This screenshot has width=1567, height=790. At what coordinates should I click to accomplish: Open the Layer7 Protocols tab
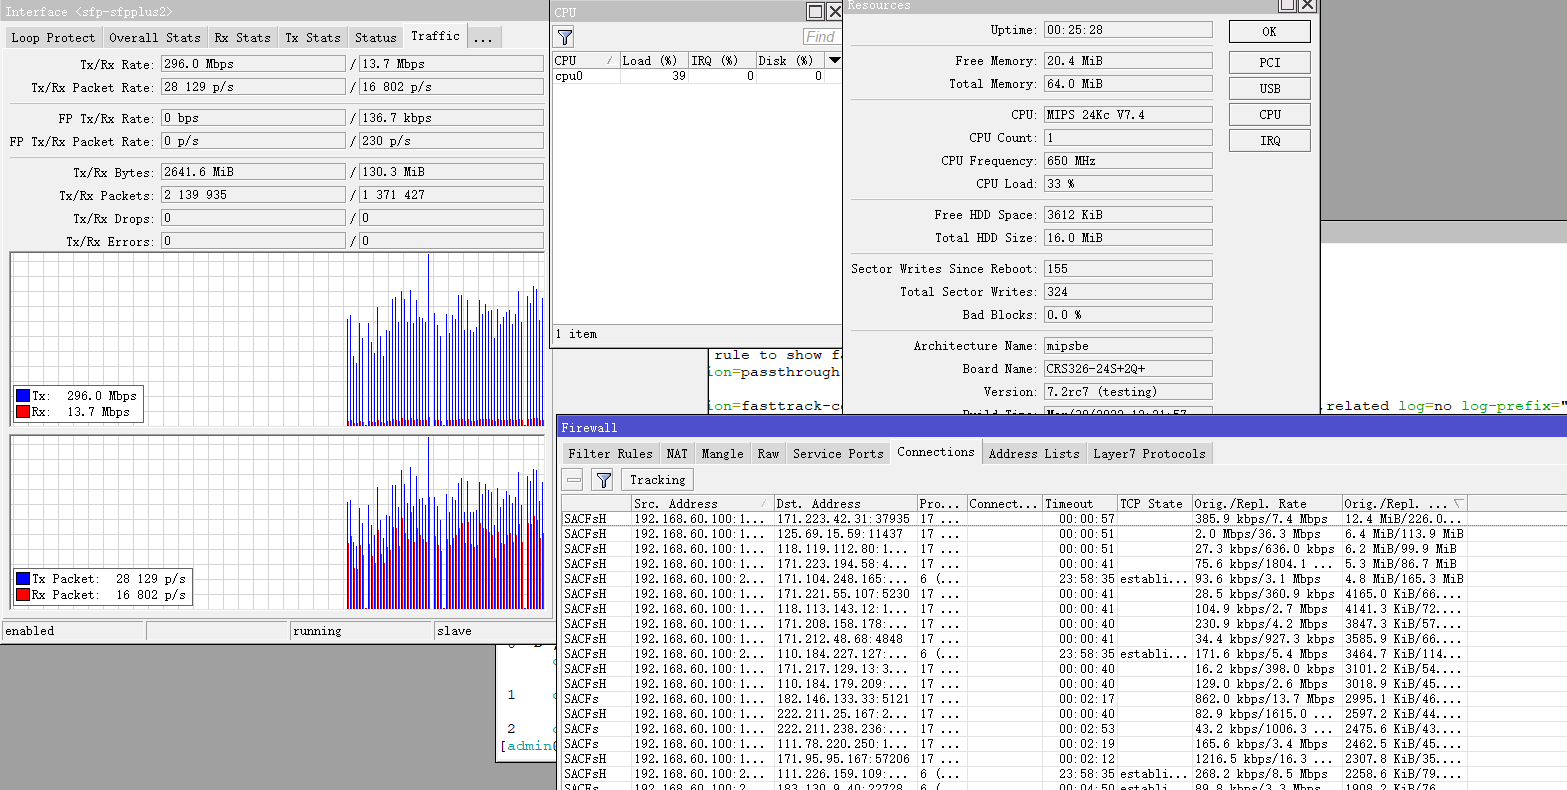[x=1149, y=454]
